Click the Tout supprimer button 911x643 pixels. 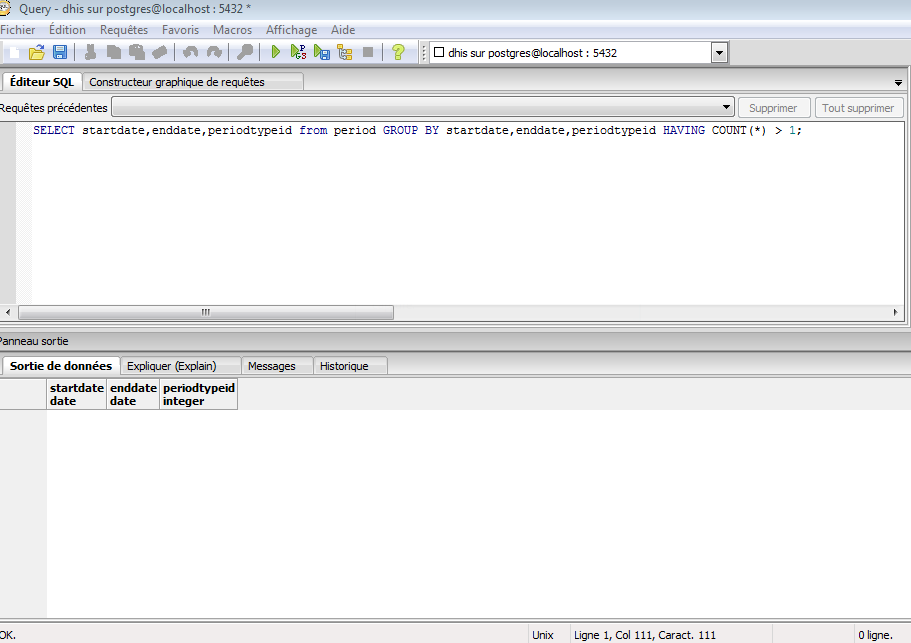[858, 108]
